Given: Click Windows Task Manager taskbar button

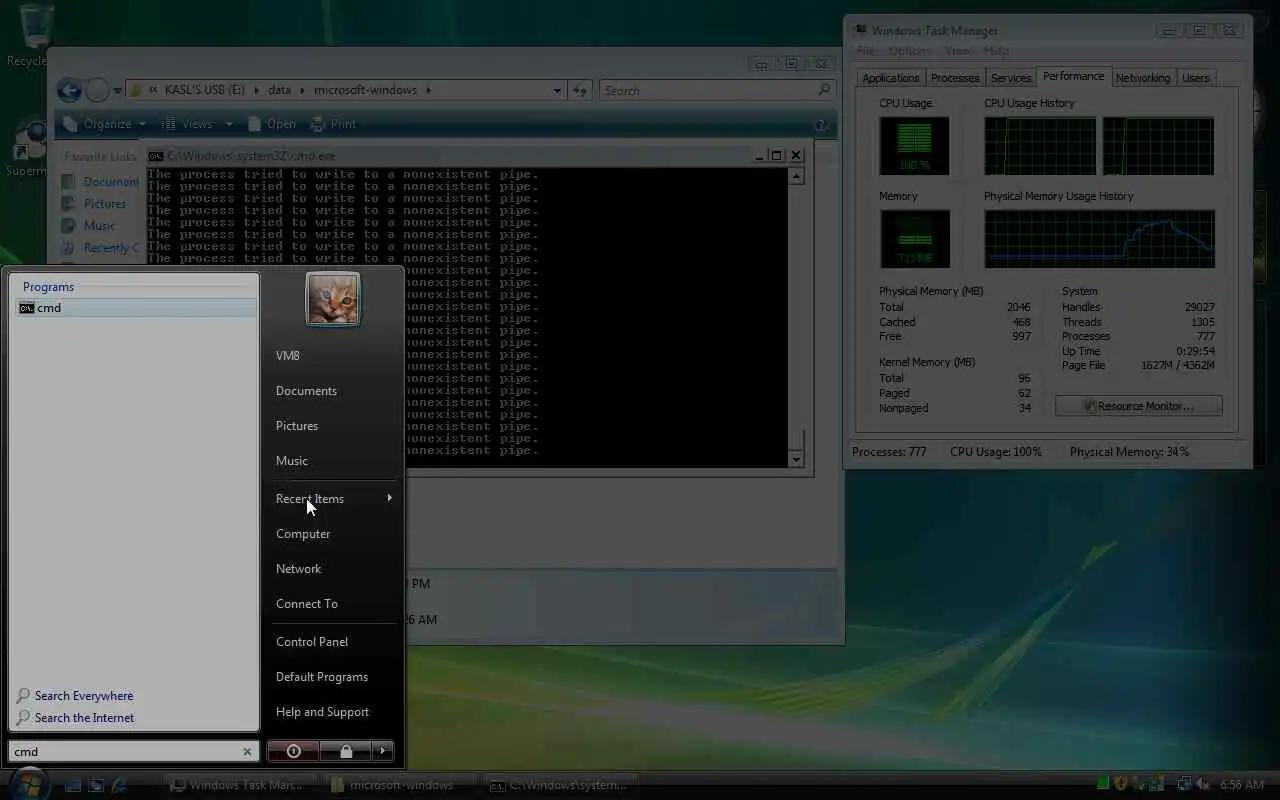Looking at the screenshot, I should (x=240, y=785).
